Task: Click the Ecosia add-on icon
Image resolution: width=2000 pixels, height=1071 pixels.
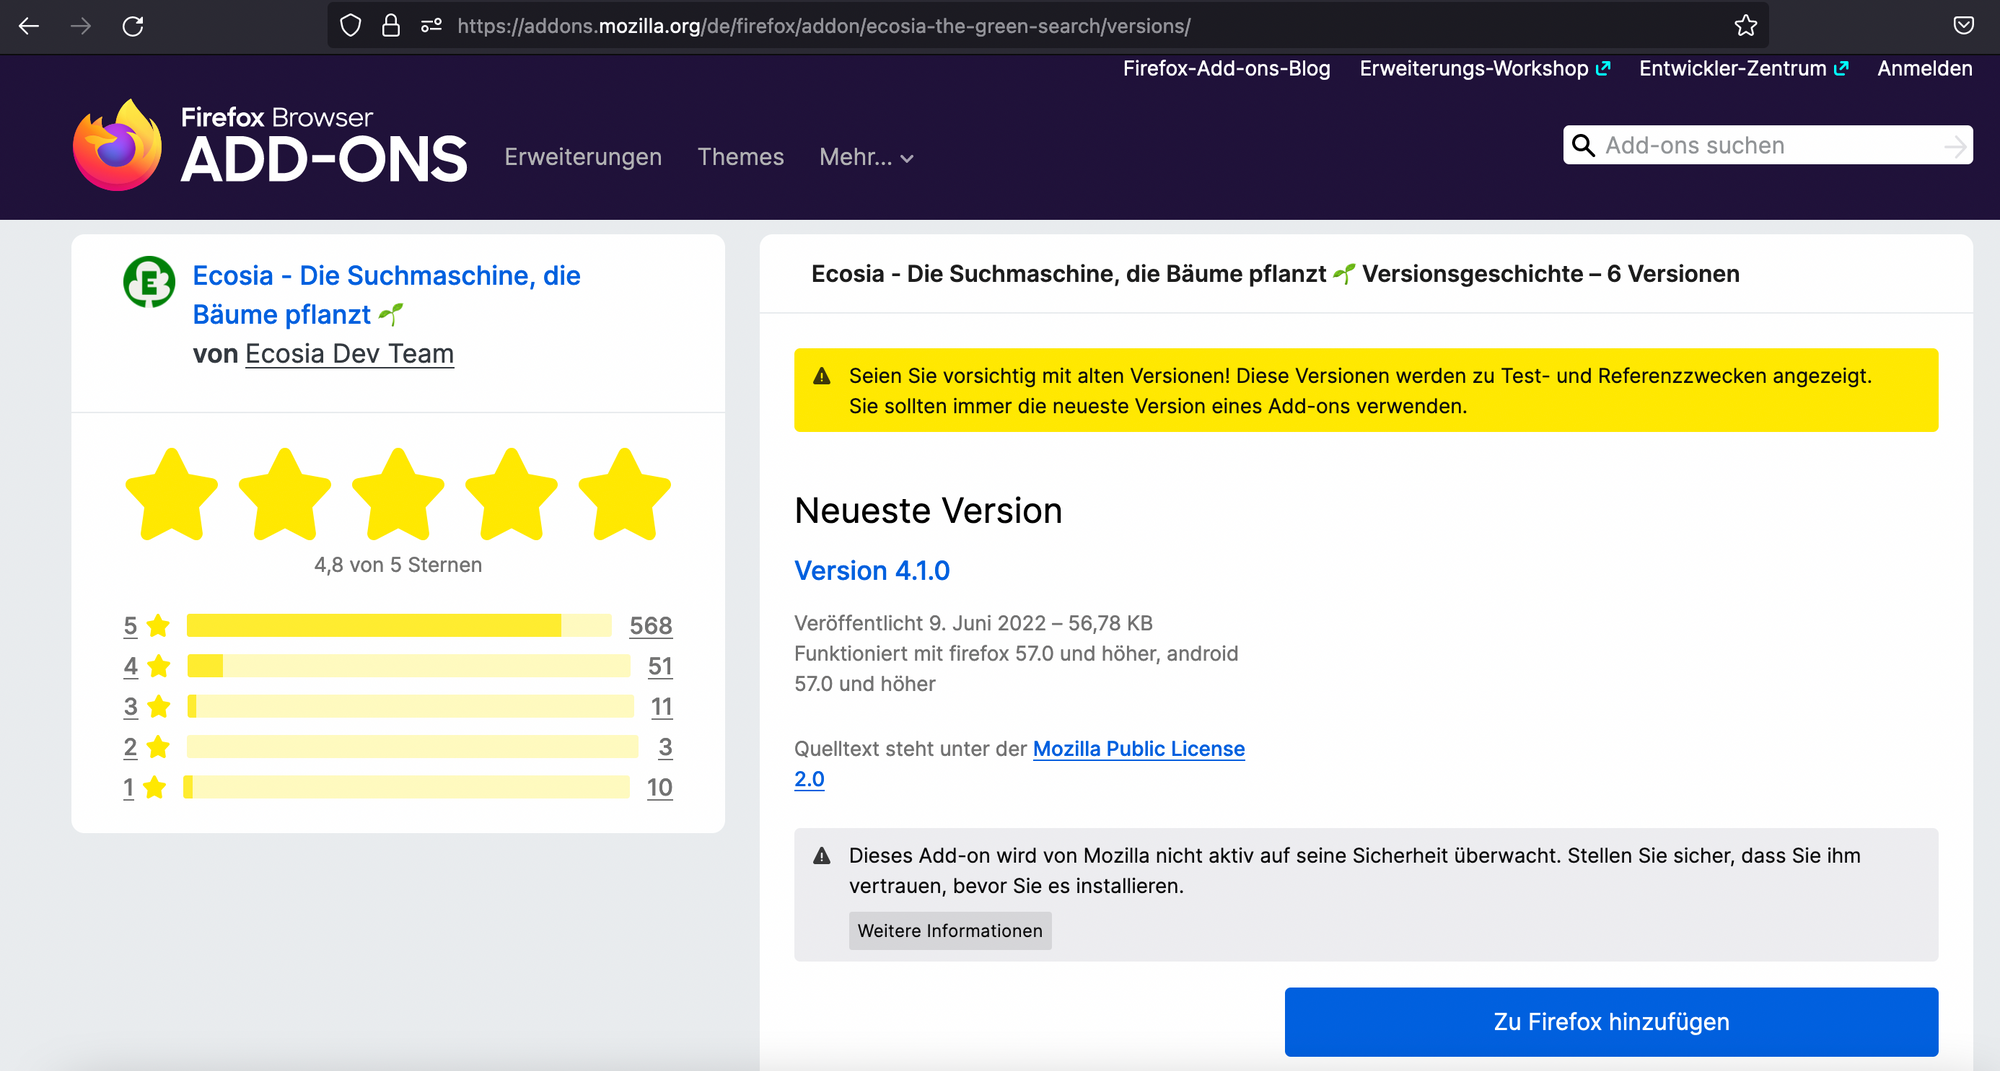Action: [149, 281]
